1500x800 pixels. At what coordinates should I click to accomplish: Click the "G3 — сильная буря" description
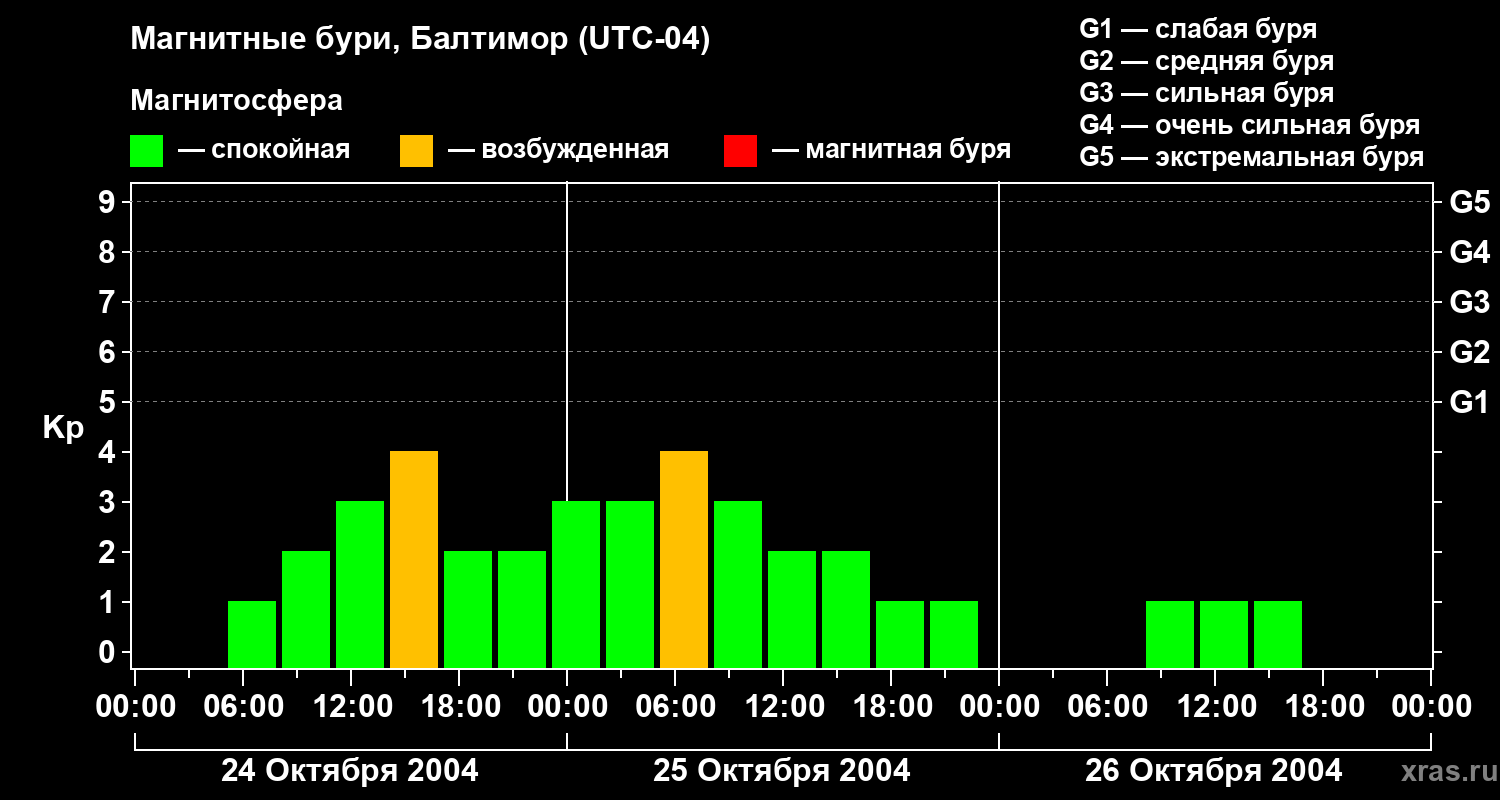tap(1207, 93)
